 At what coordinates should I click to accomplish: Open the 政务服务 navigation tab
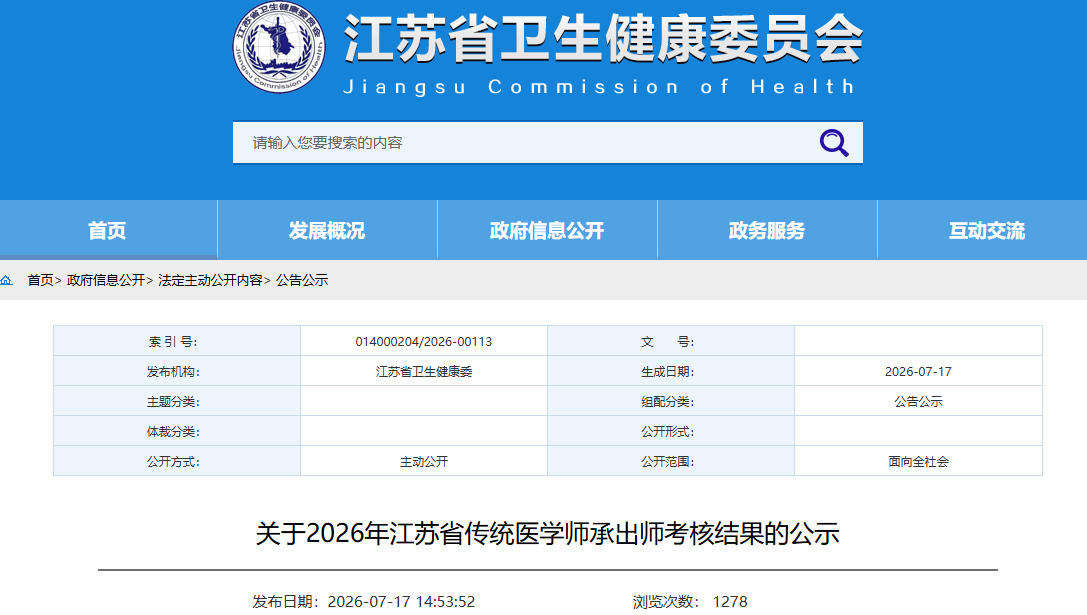(767, 230)
